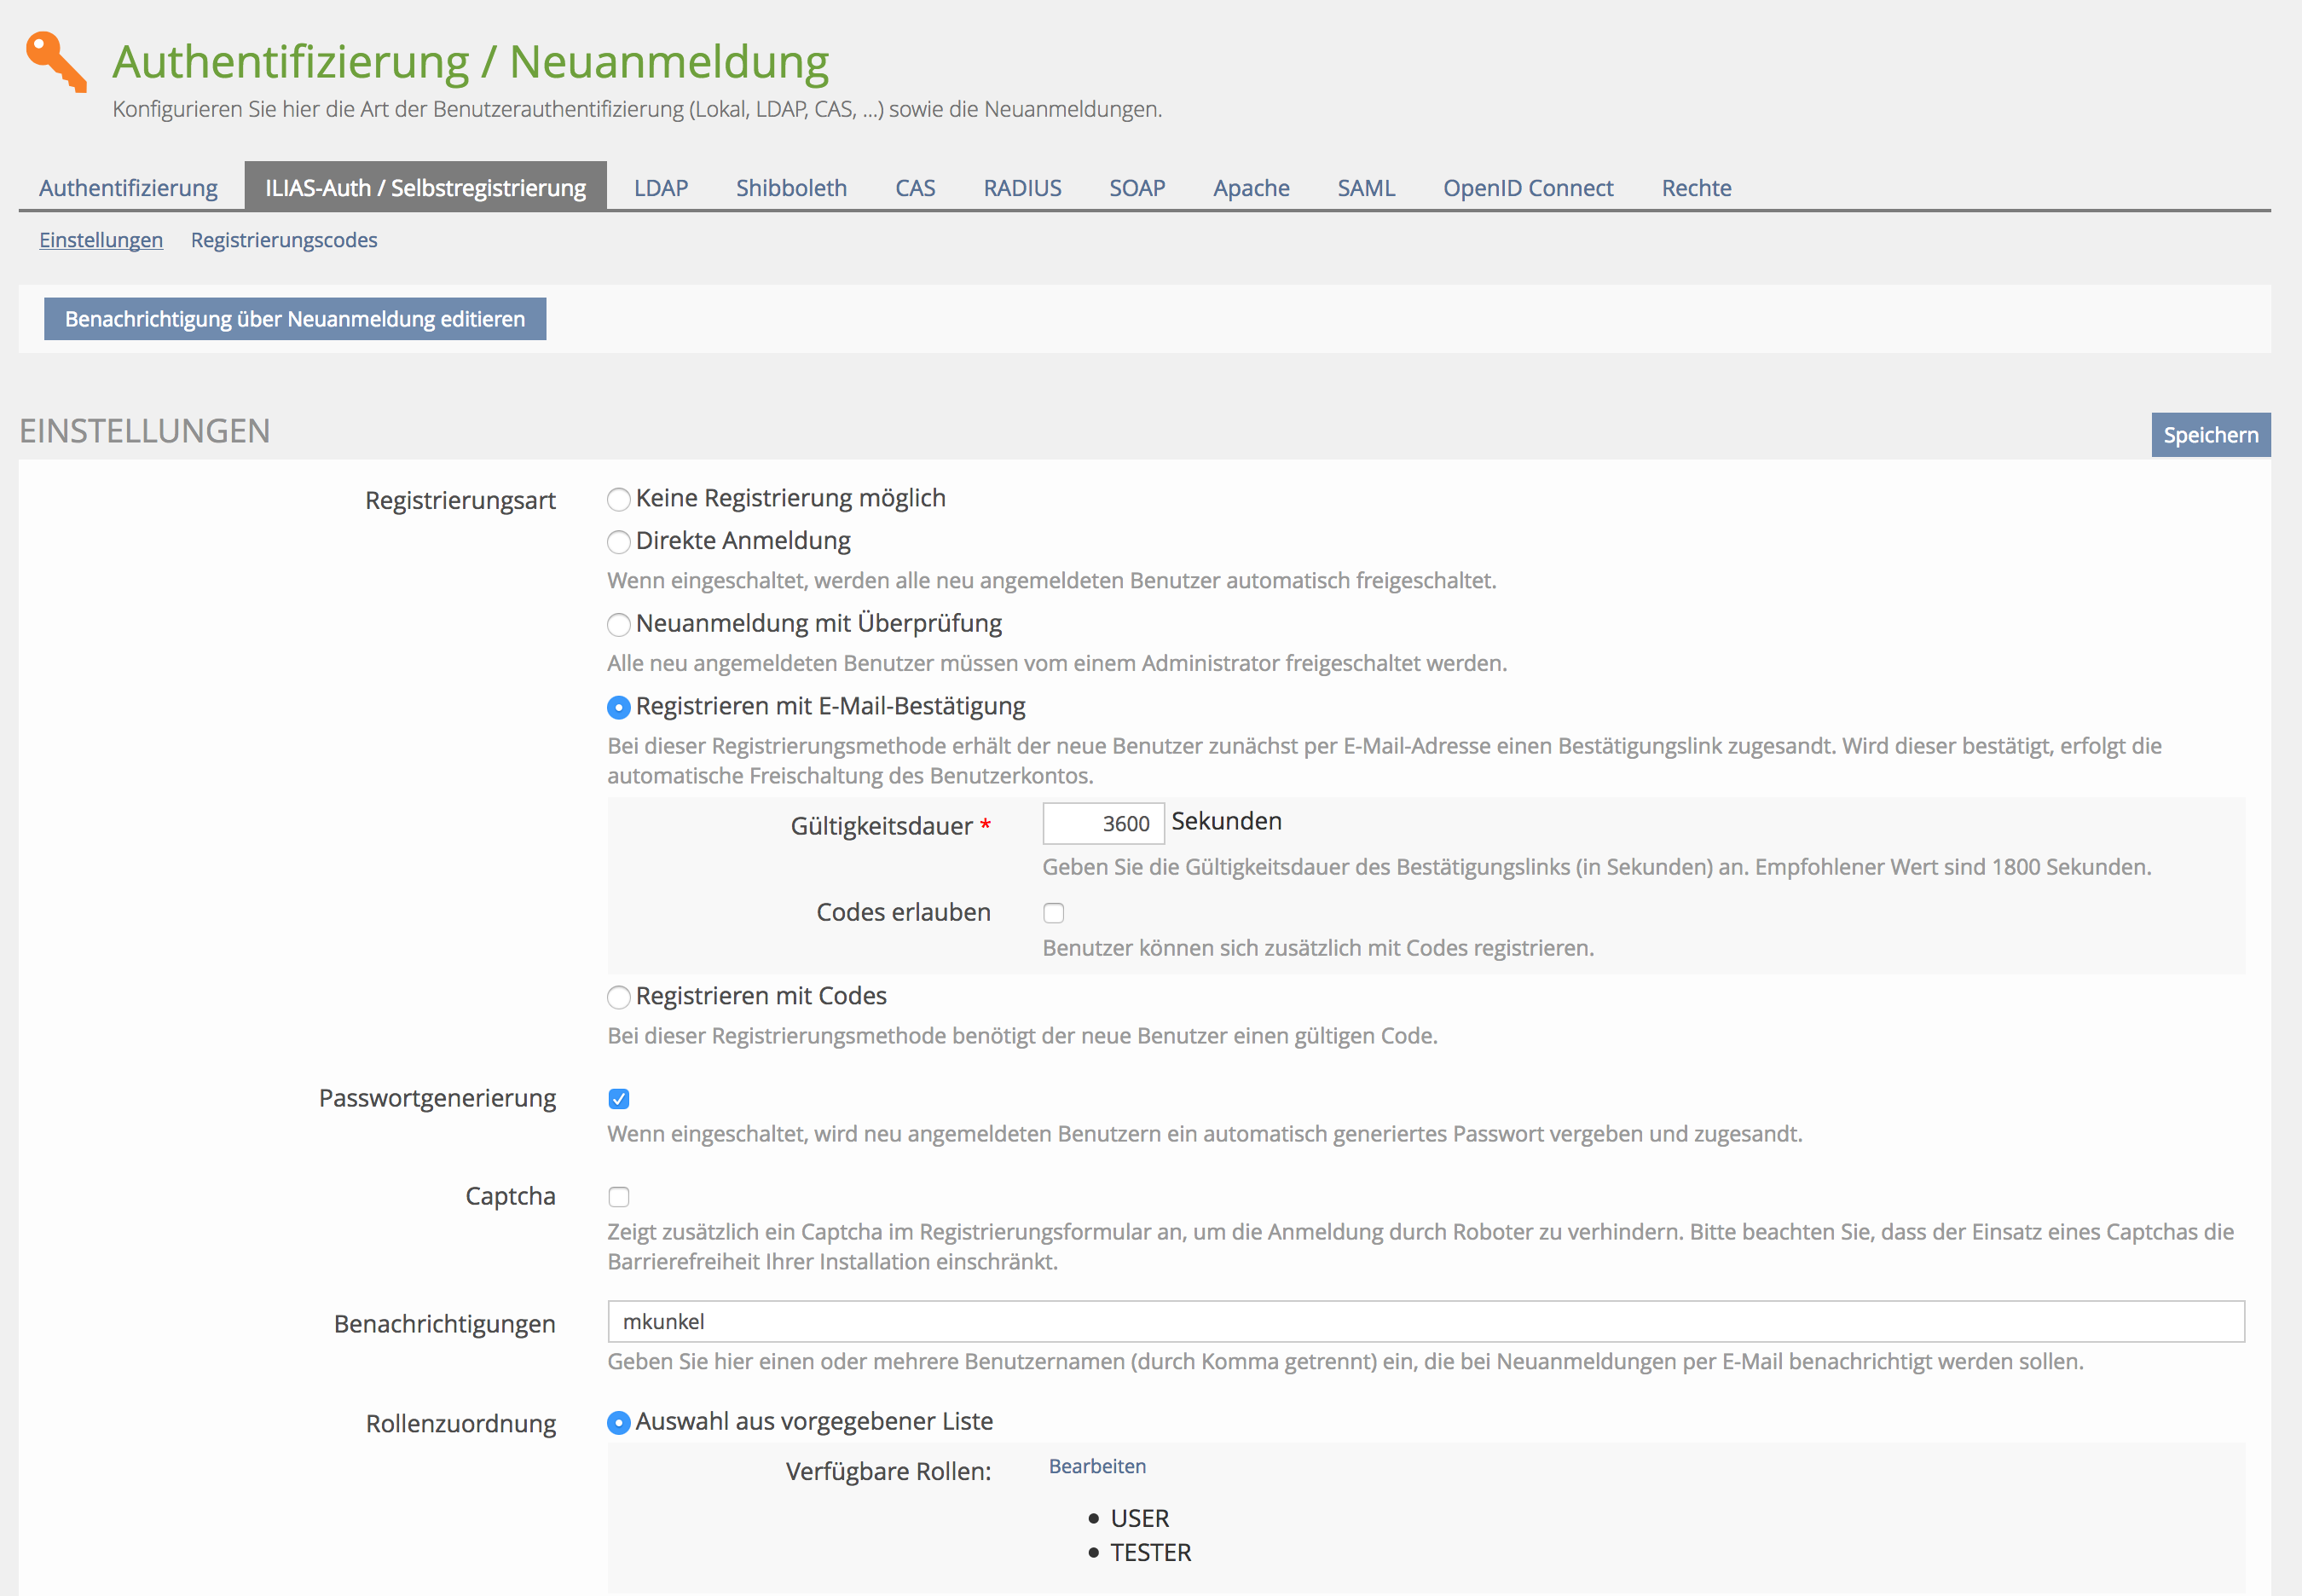The width and height of the screenshot is (2302, 1596).
Task: Enable the Captcha checkbox
Action: click(x=619, y=1197)
